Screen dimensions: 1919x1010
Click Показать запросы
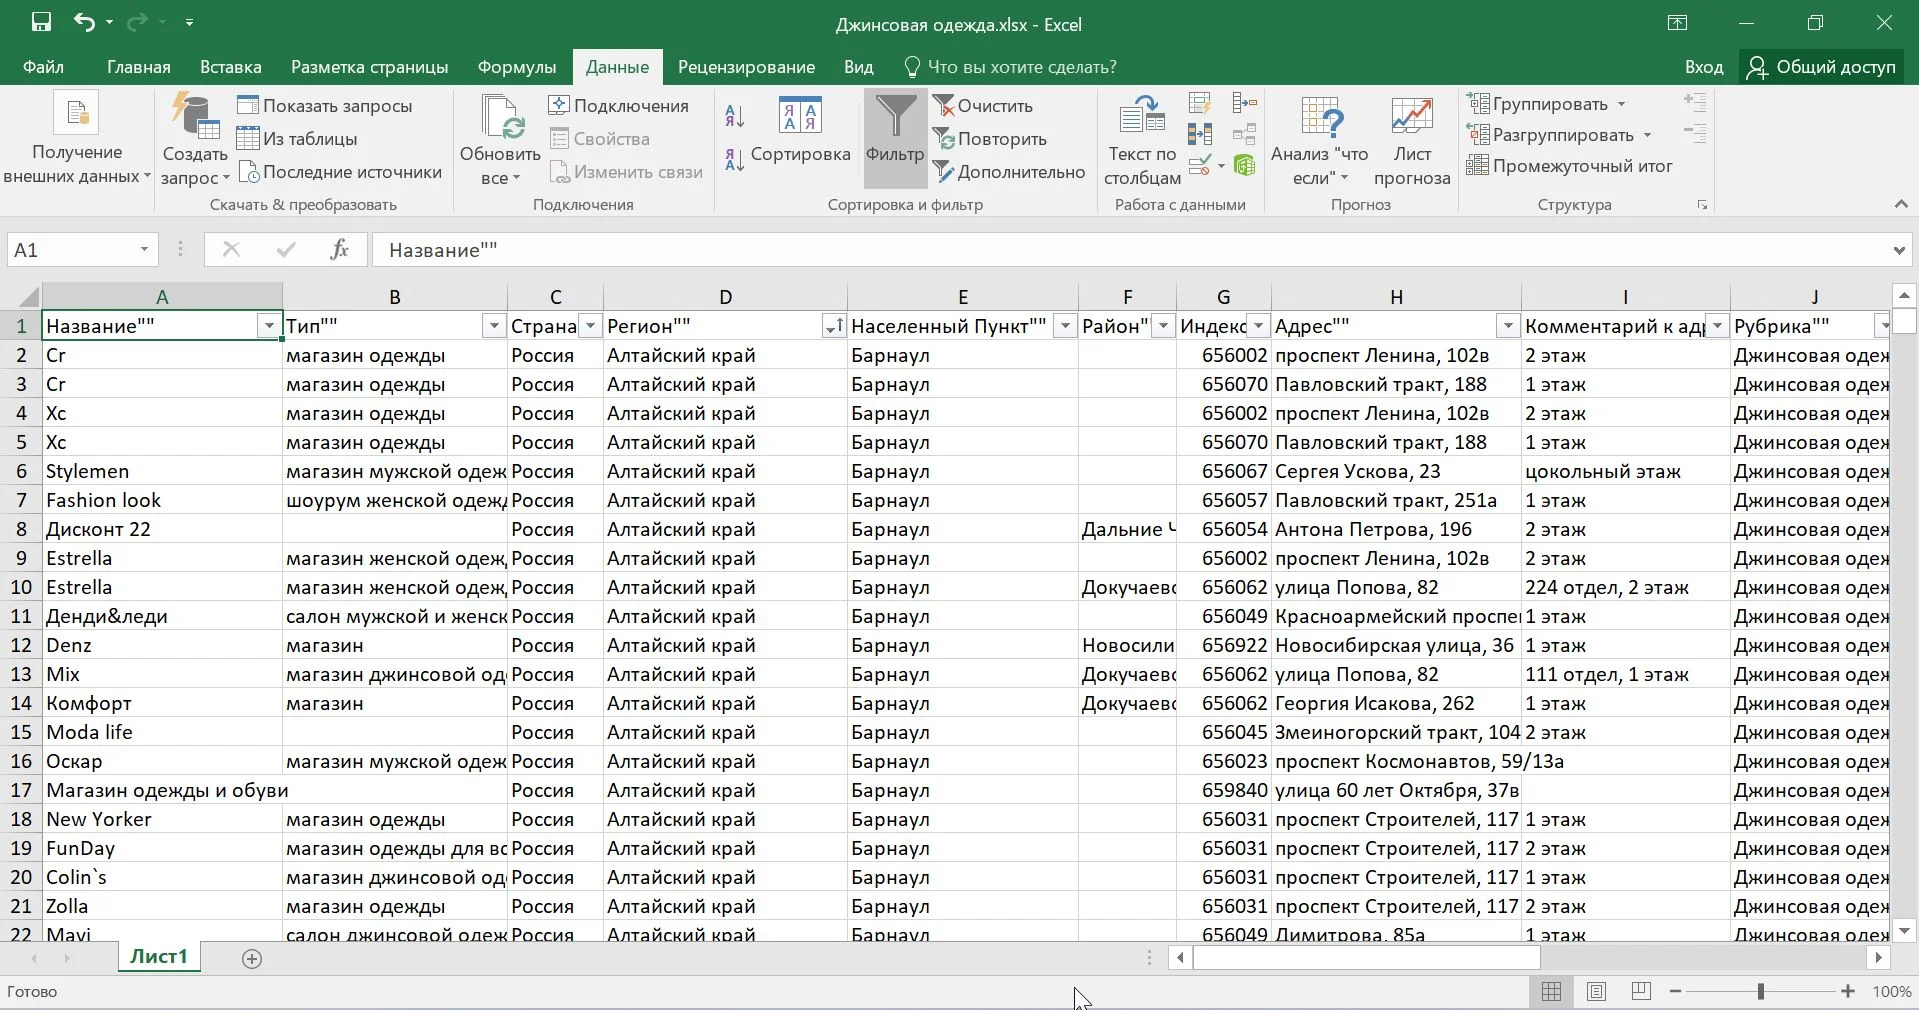point(325,106)
